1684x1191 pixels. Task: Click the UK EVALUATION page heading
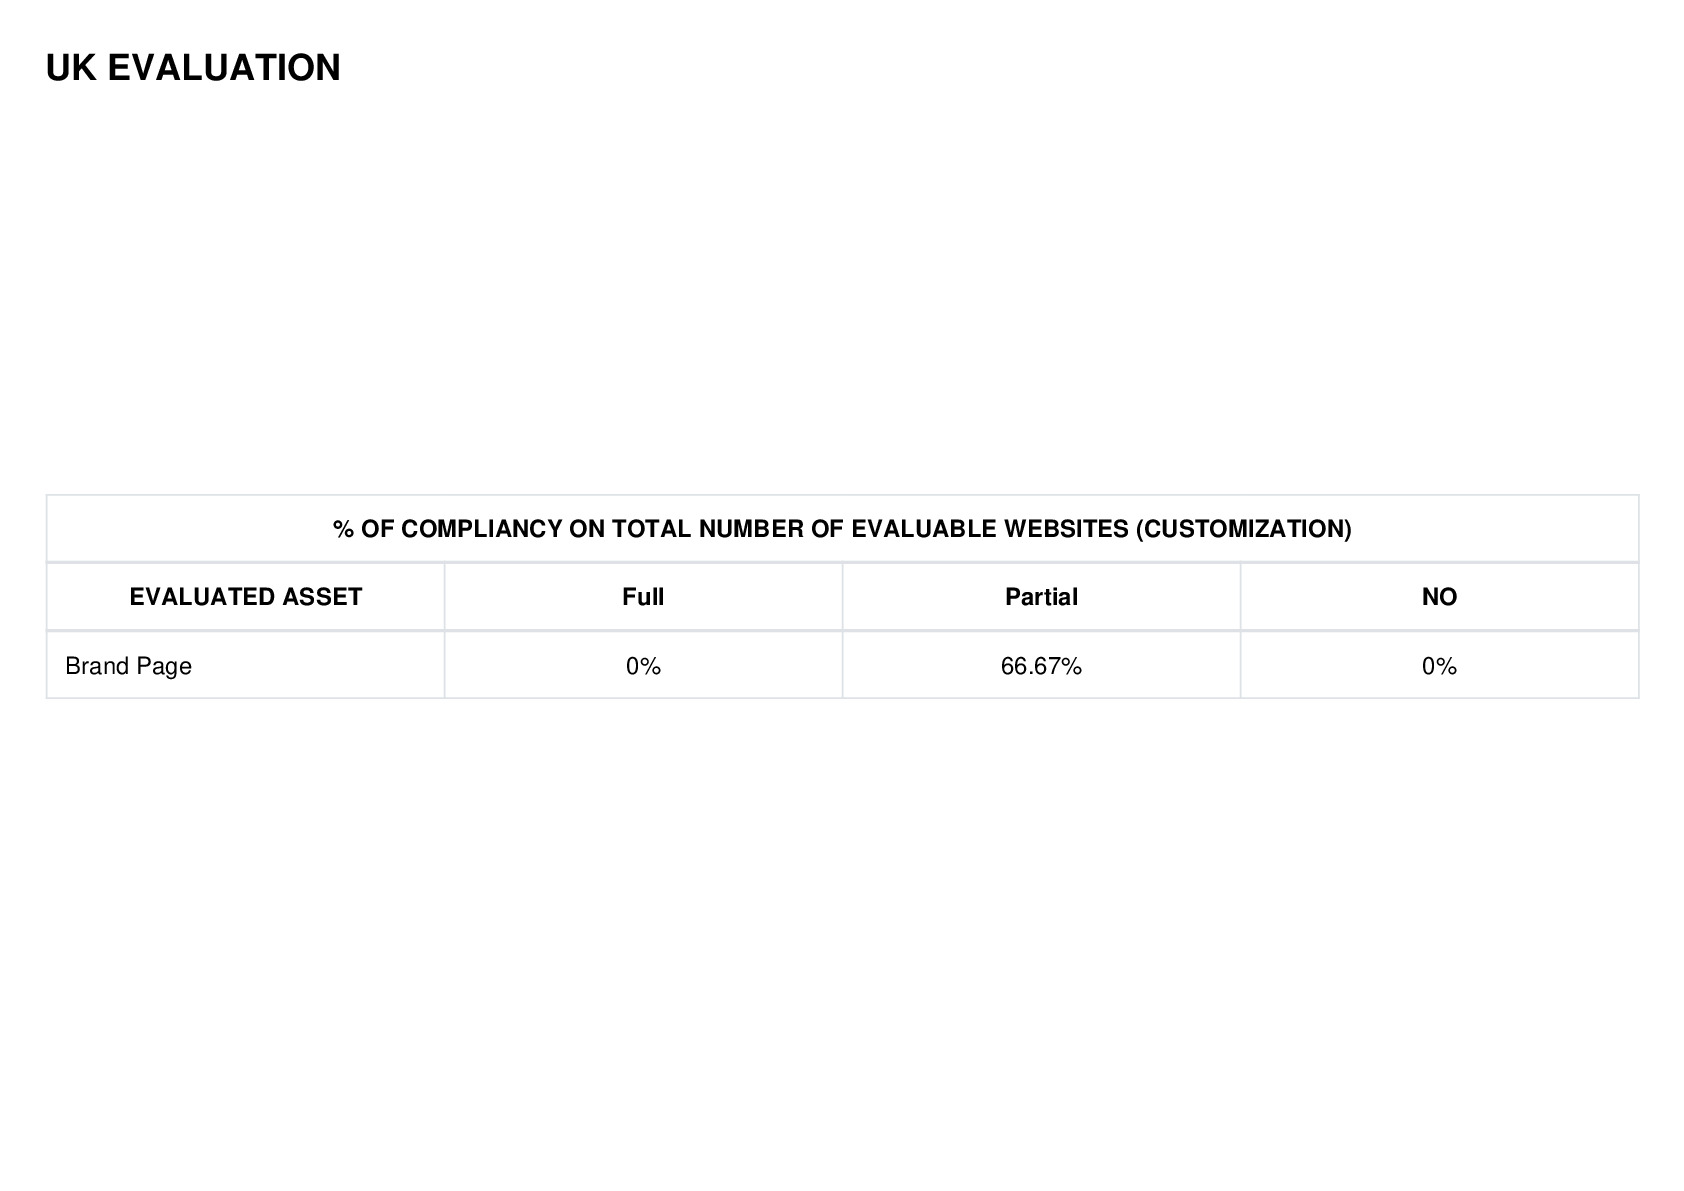coord(193,68)
